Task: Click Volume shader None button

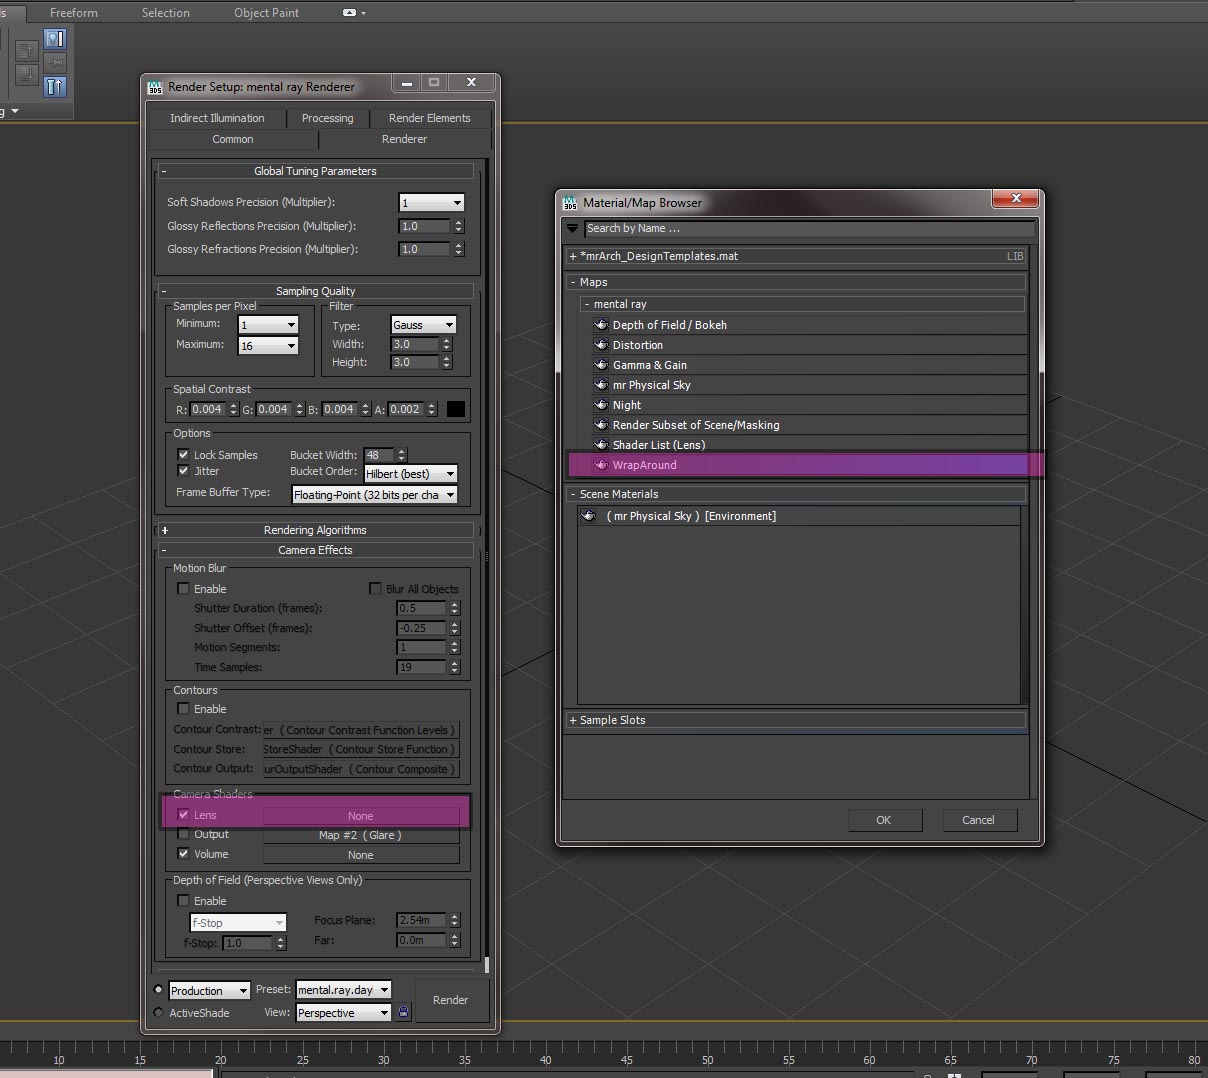Action: 361,855
